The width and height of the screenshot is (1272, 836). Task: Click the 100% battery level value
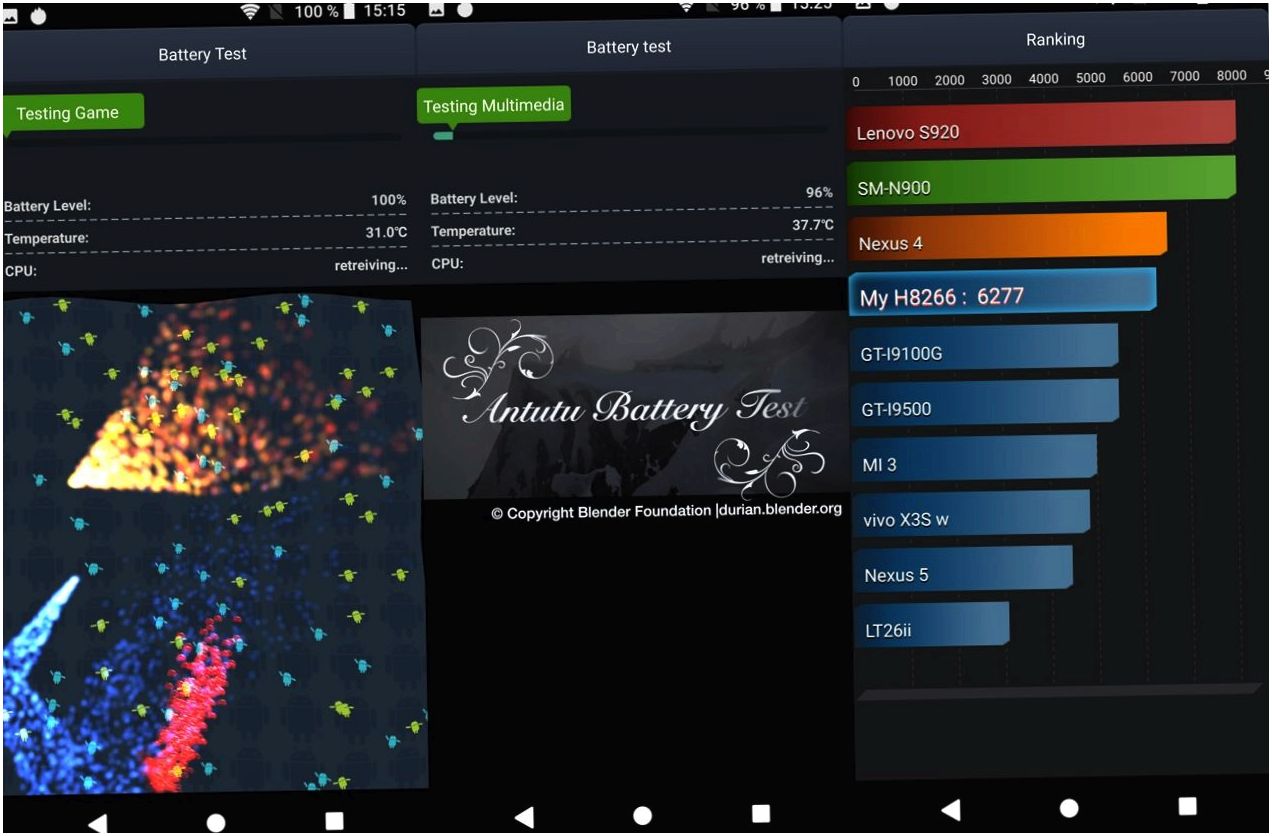point(388,200)
